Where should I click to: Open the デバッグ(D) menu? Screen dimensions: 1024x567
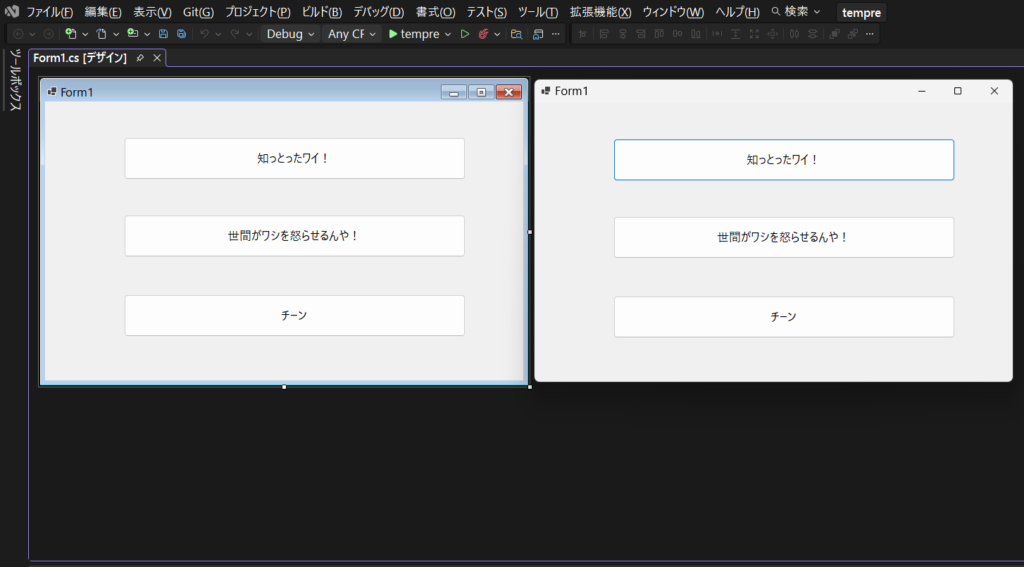tap(378, 12)
